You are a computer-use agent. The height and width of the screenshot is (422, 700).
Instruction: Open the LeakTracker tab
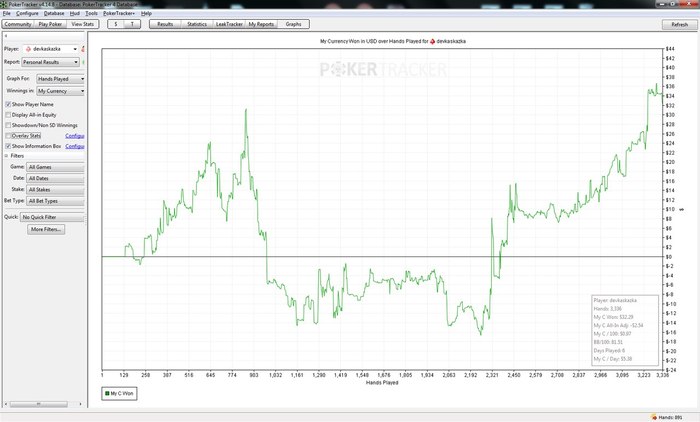pos(229,24)
